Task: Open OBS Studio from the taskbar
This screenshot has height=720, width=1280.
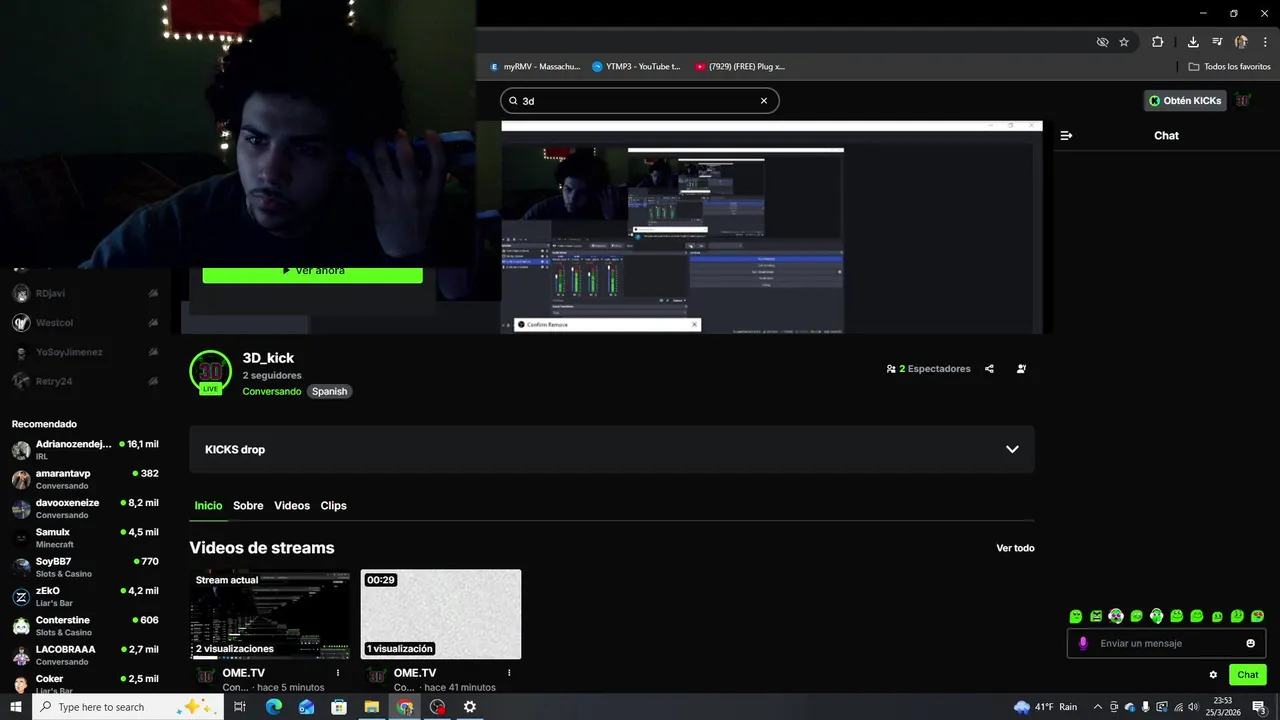Action: (x=437, y=707)
